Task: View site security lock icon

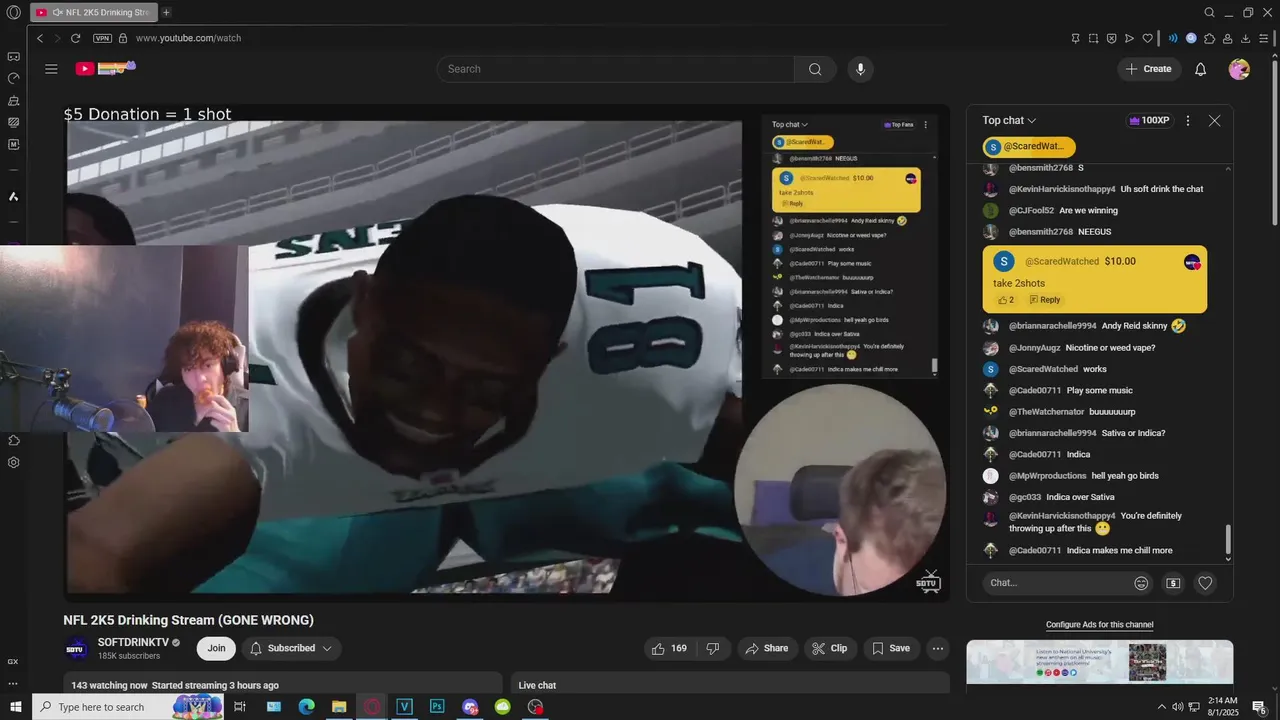Action: tap(123, 38)
